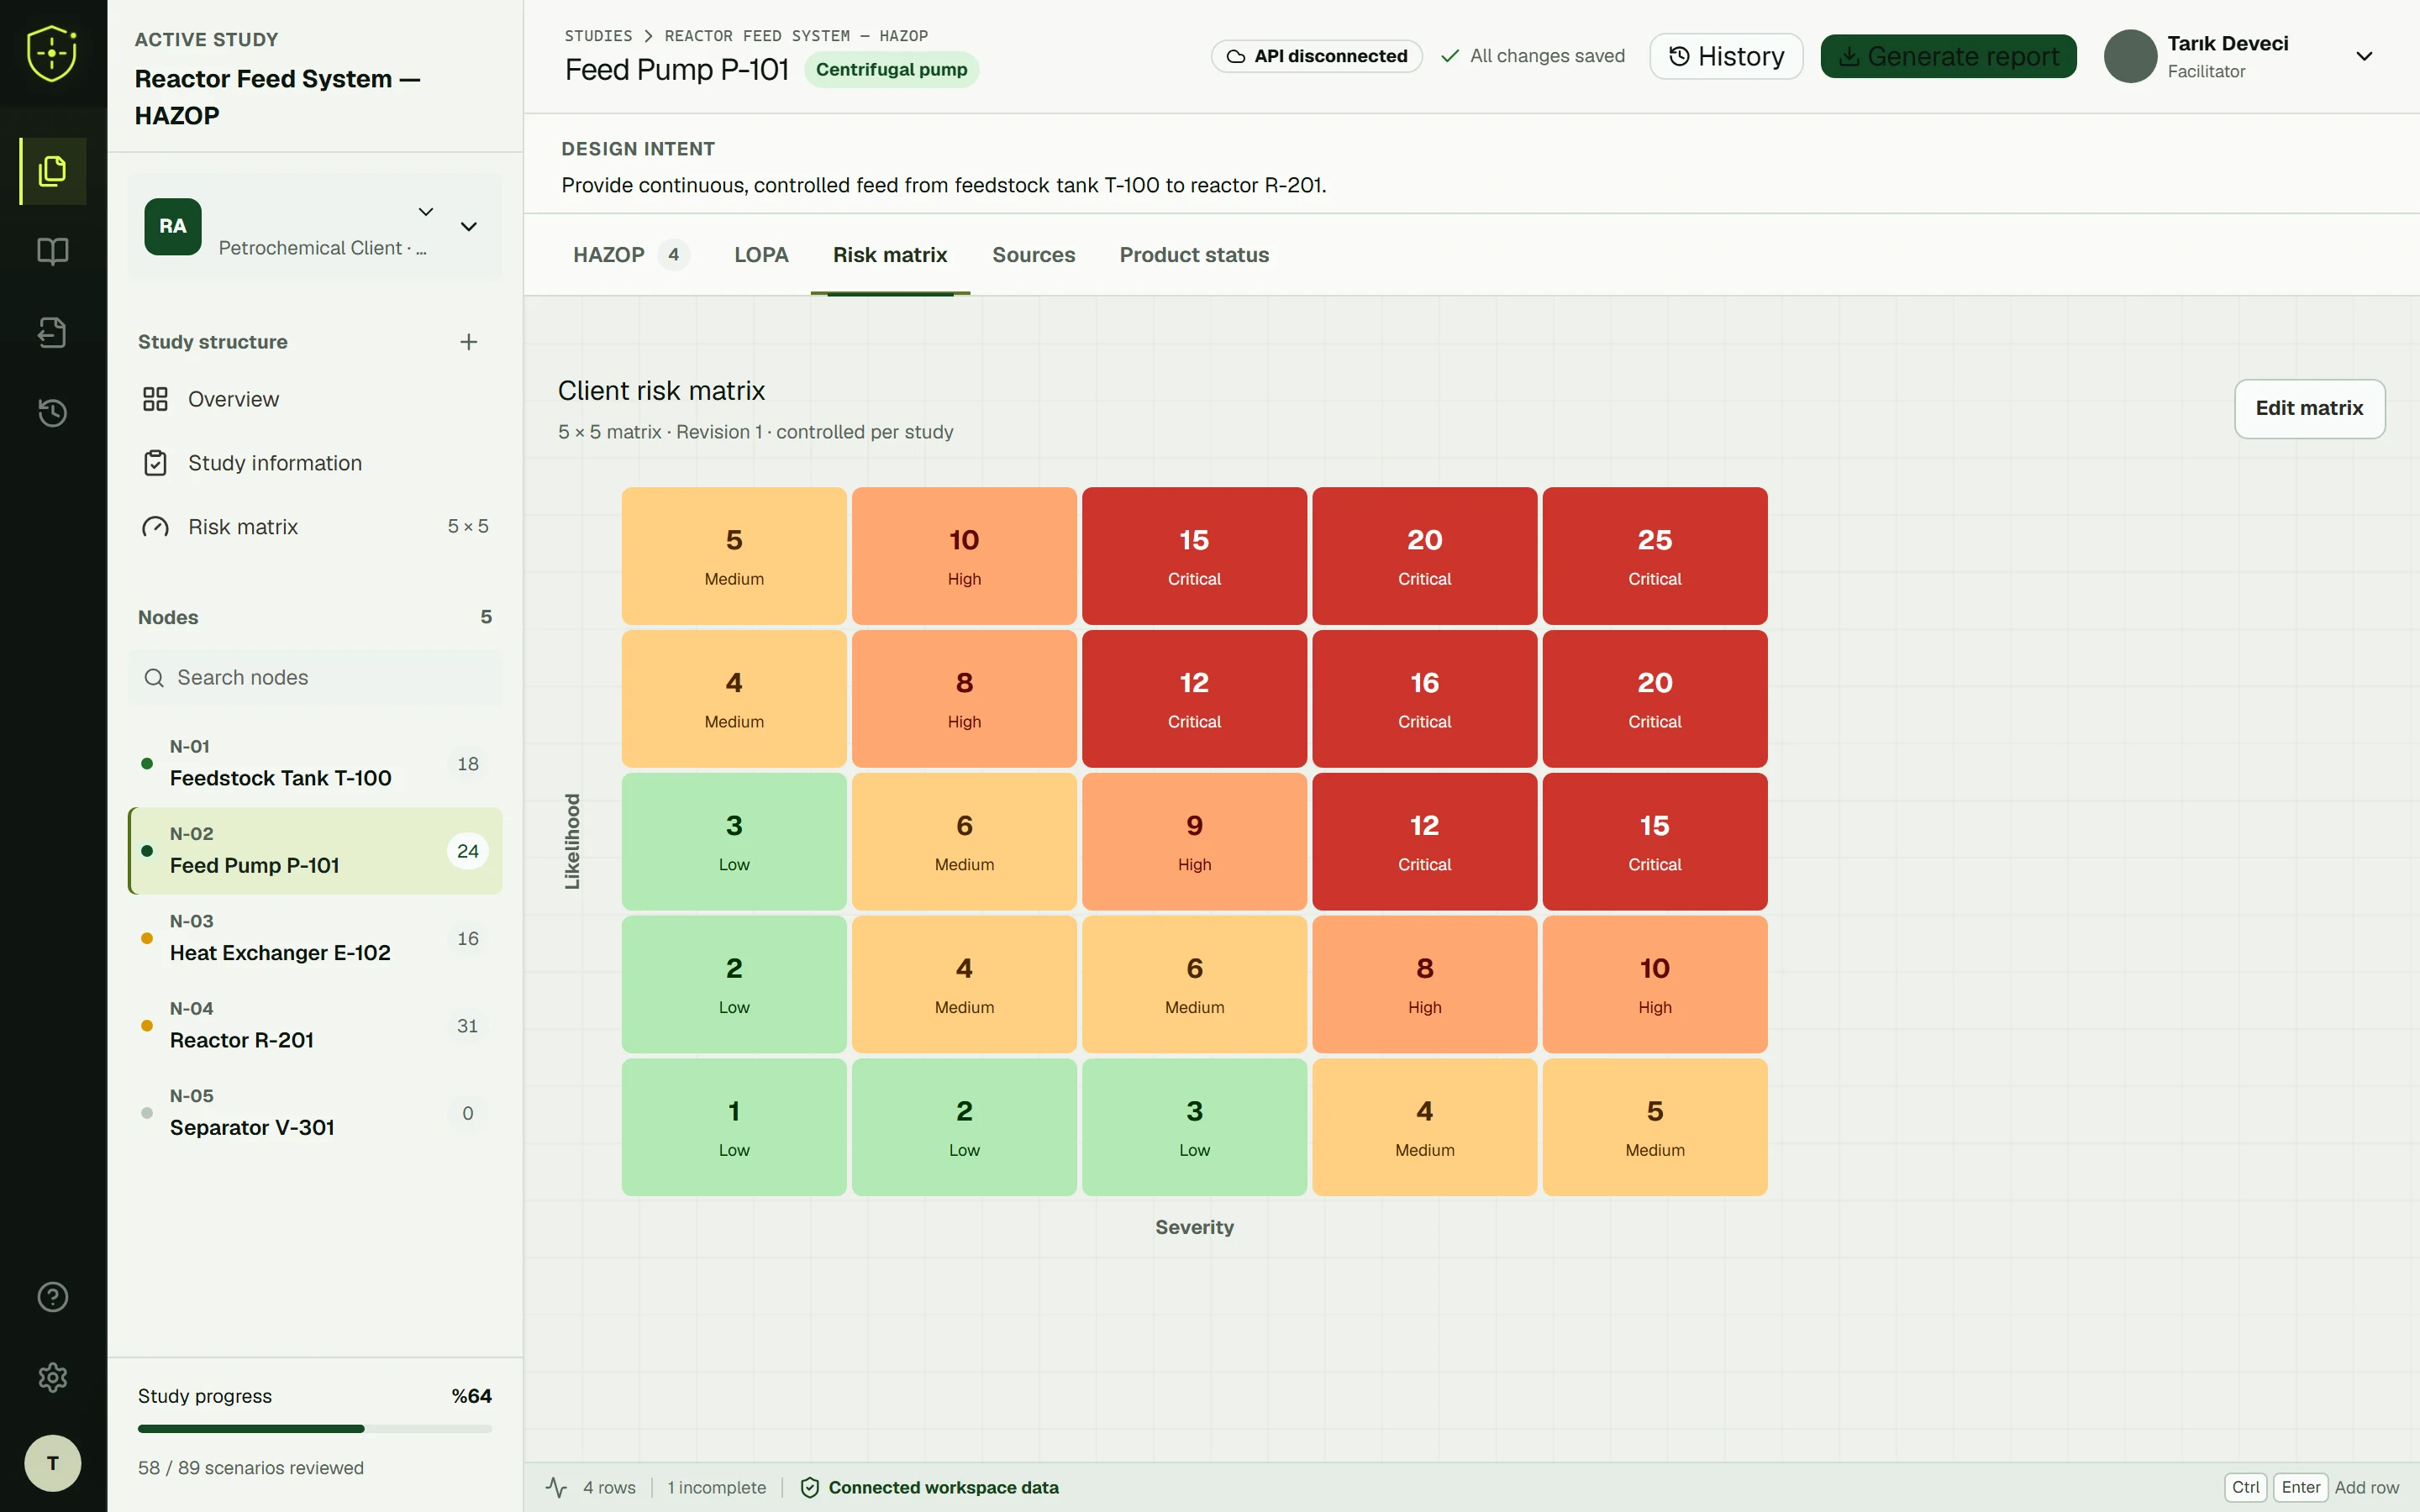The image size is (2420, 1512).
Task: Click the orange 9 High matrix cell
Action: click(1194, 842)
